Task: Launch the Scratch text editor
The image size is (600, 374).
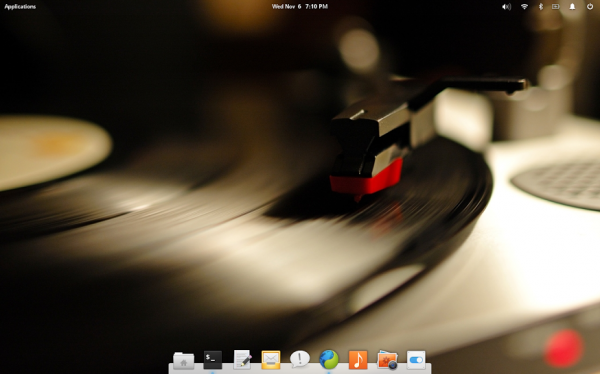Action: pyautogui.click(x=242, y=359)
